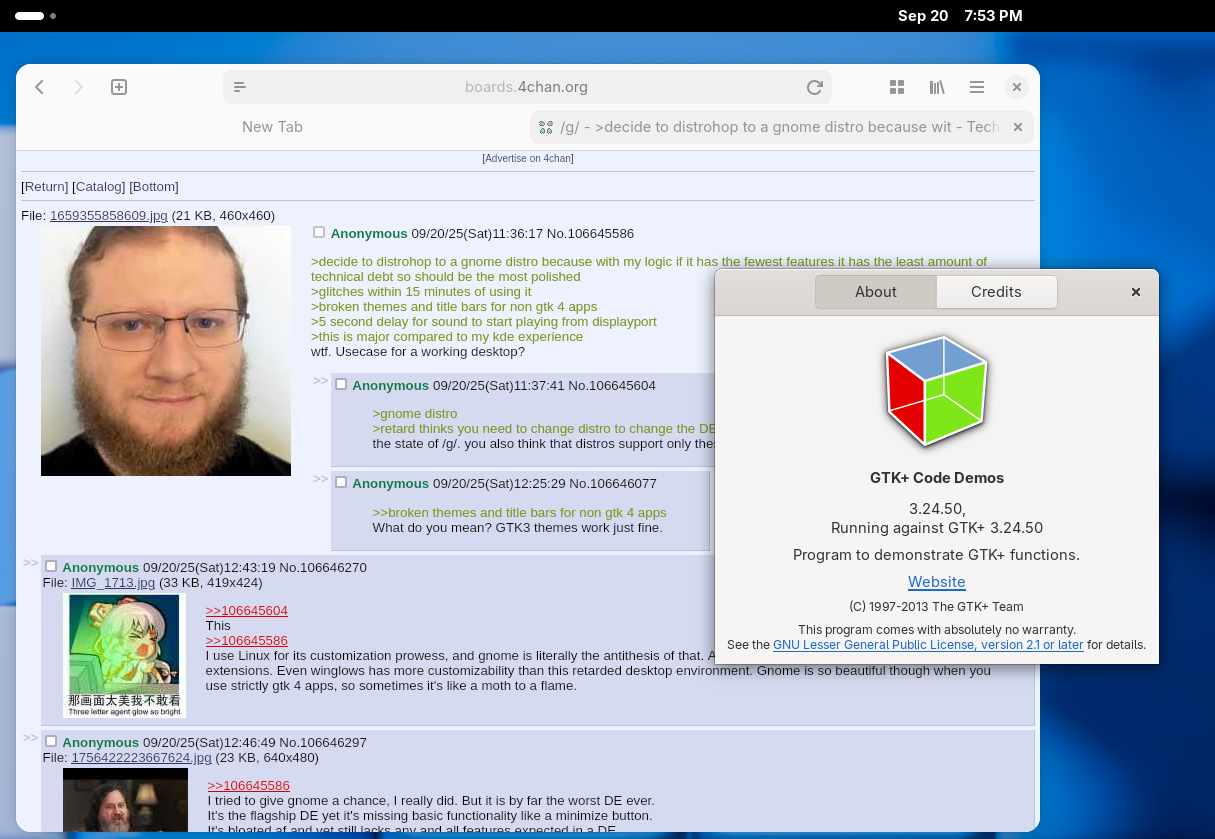Follow quote link >>106645586 in post 106646297
1215x839 pixels.
pos(249,786)
